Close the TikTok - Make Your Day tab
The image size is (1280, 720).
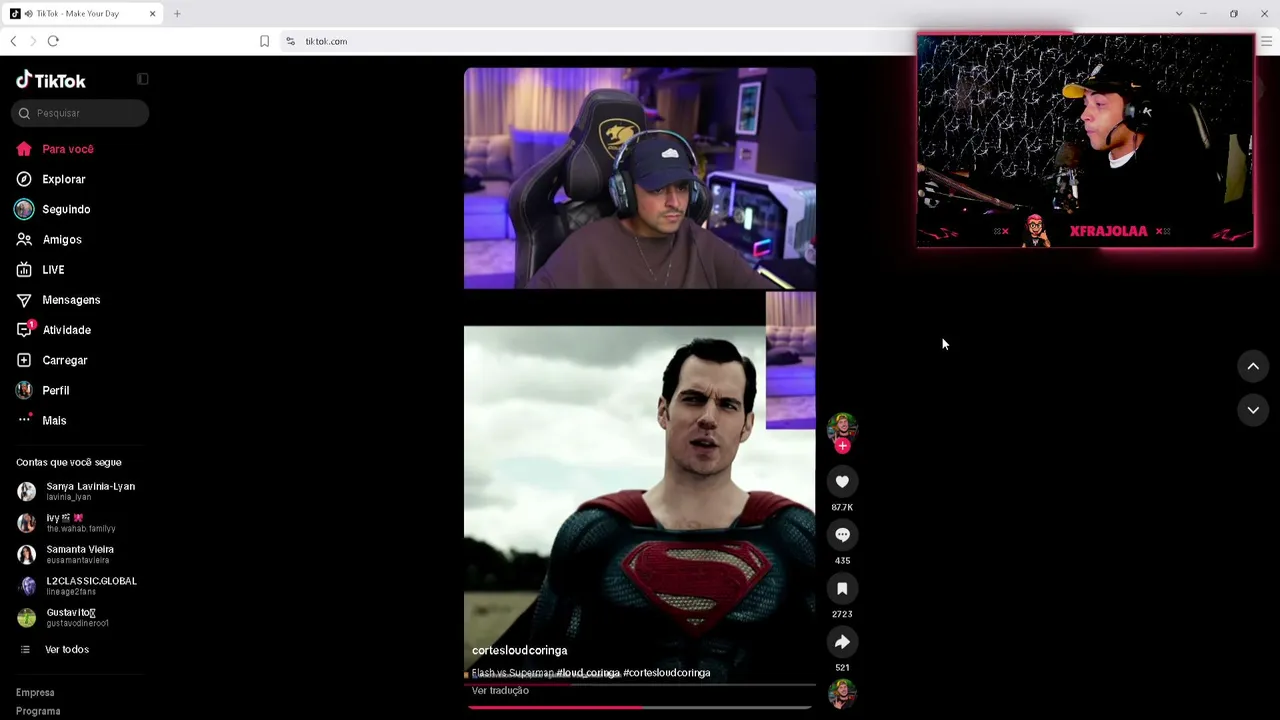(152, 14)
